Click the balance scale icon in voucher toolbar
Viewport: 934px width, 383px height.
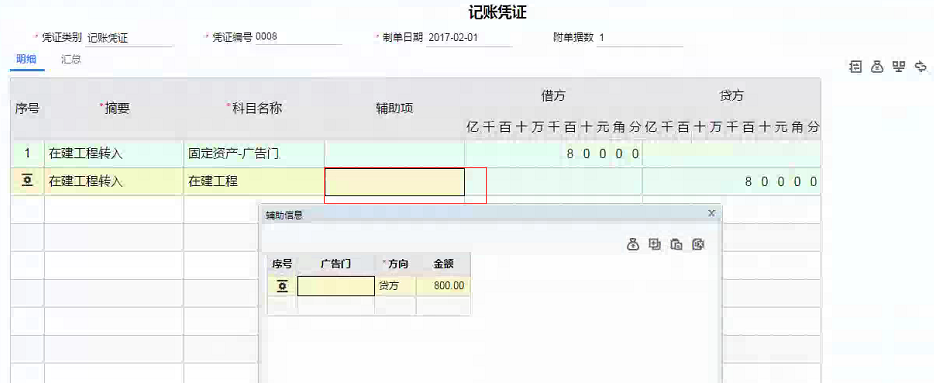click(899, 67)
